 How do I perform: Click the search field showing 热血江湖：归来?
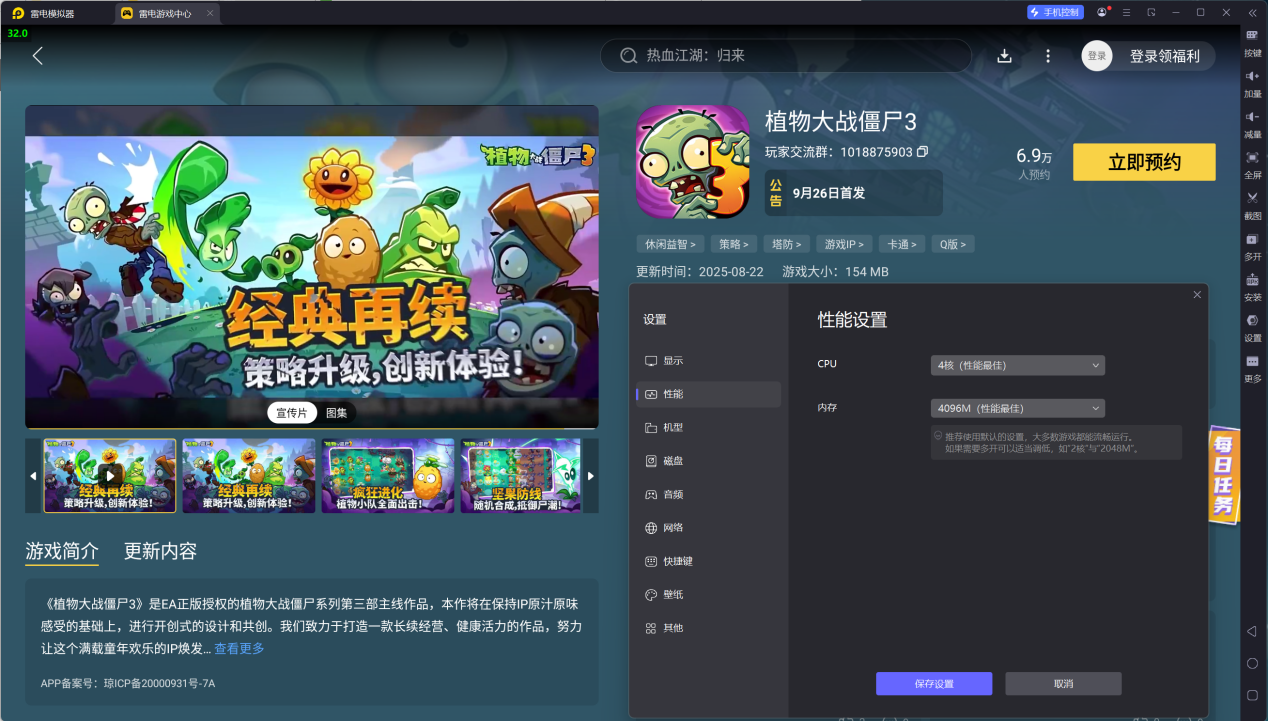point(786,56)
